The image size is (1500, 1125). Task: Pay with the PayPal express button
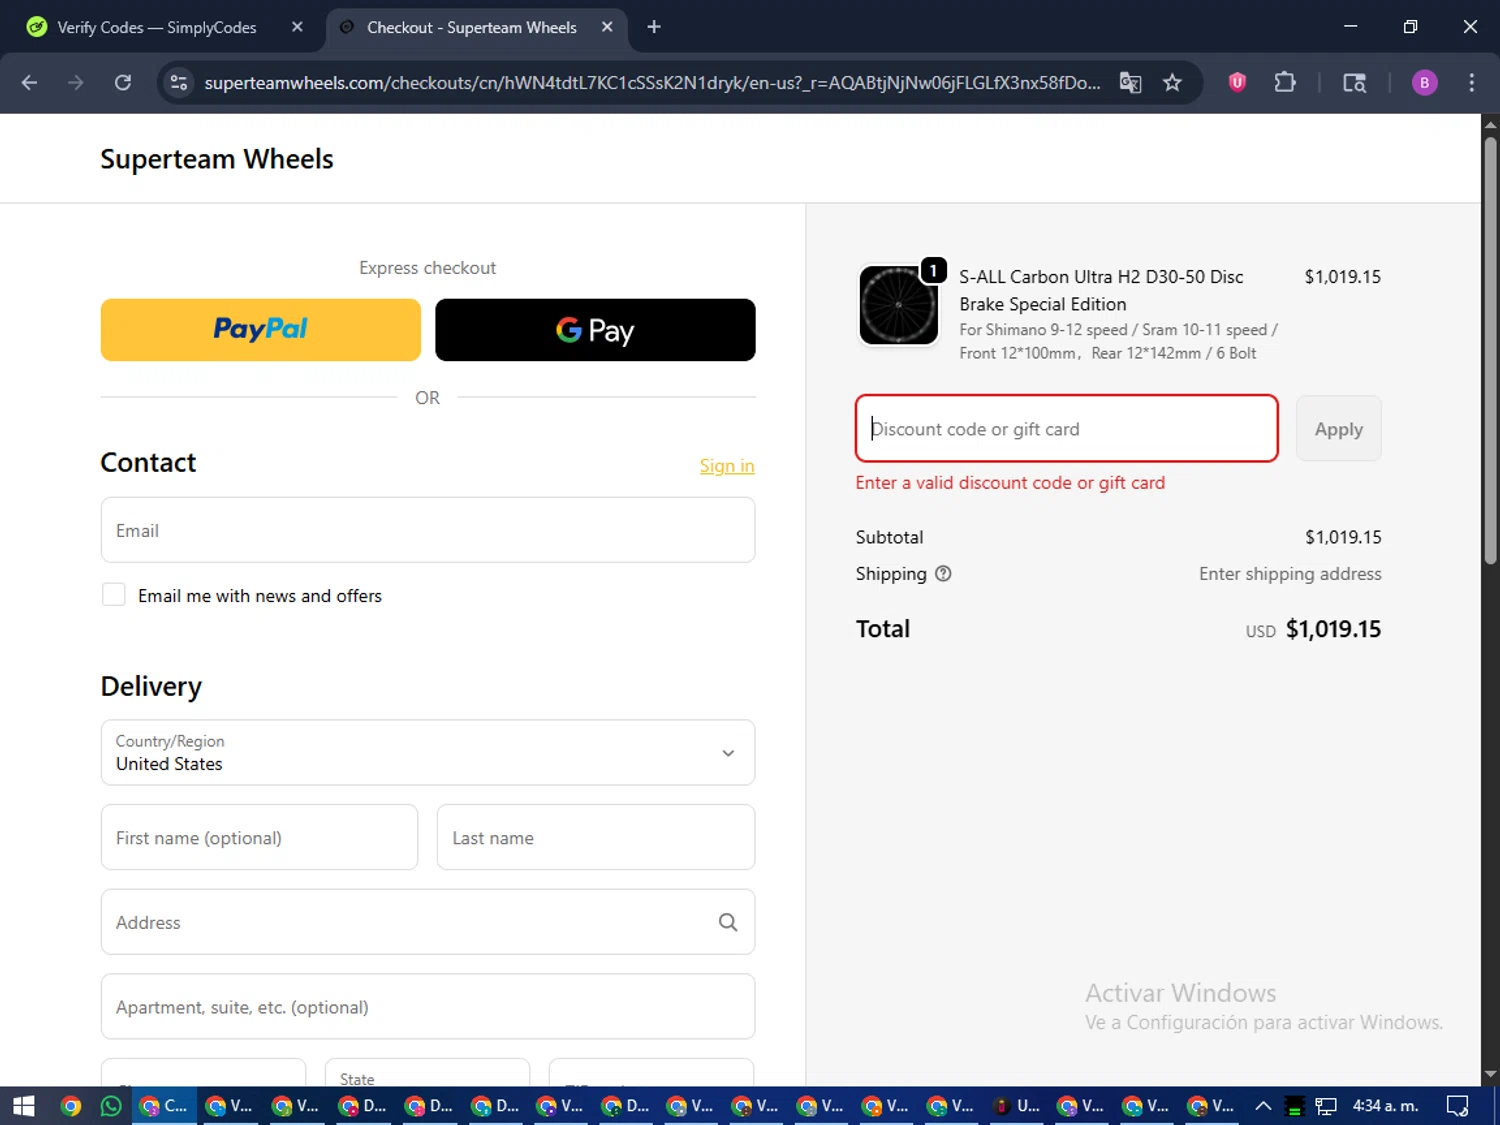(x=261, y=330)
